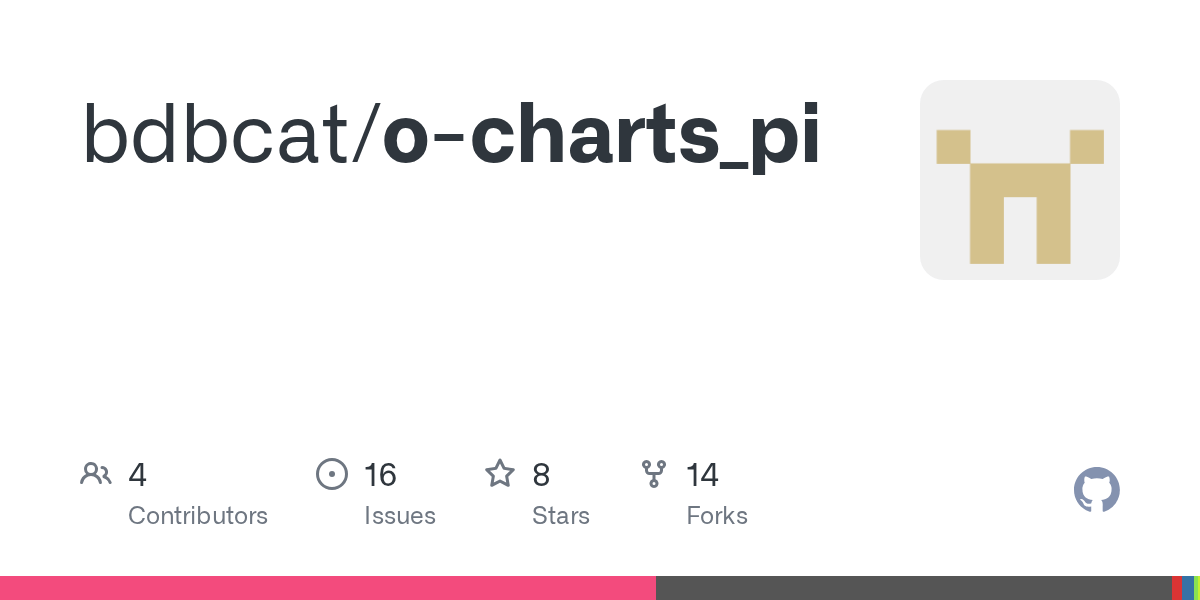The height and width of the screenshot is (600, 1200).
Task: Click the pink segment of language bar
Action: [328, 588]
